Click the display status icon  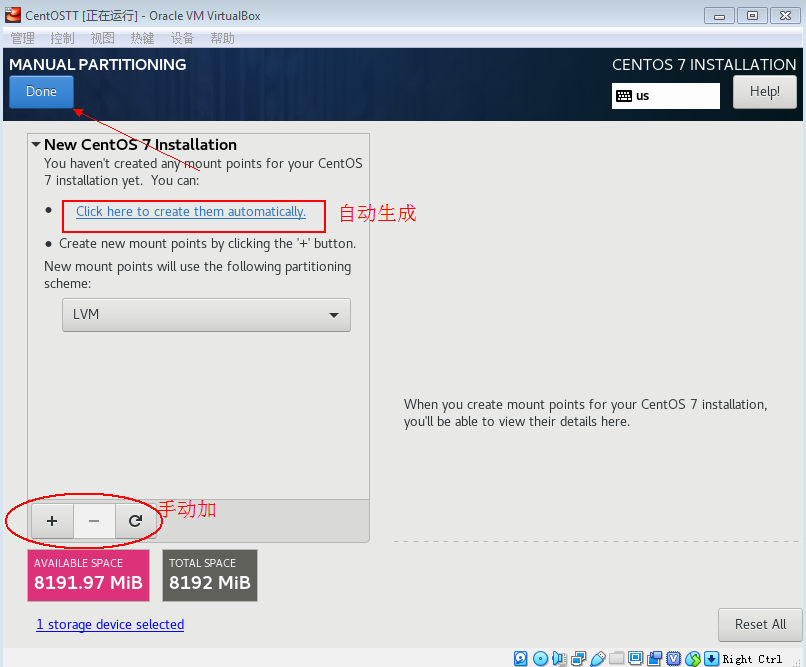click(x=636, y=658)
